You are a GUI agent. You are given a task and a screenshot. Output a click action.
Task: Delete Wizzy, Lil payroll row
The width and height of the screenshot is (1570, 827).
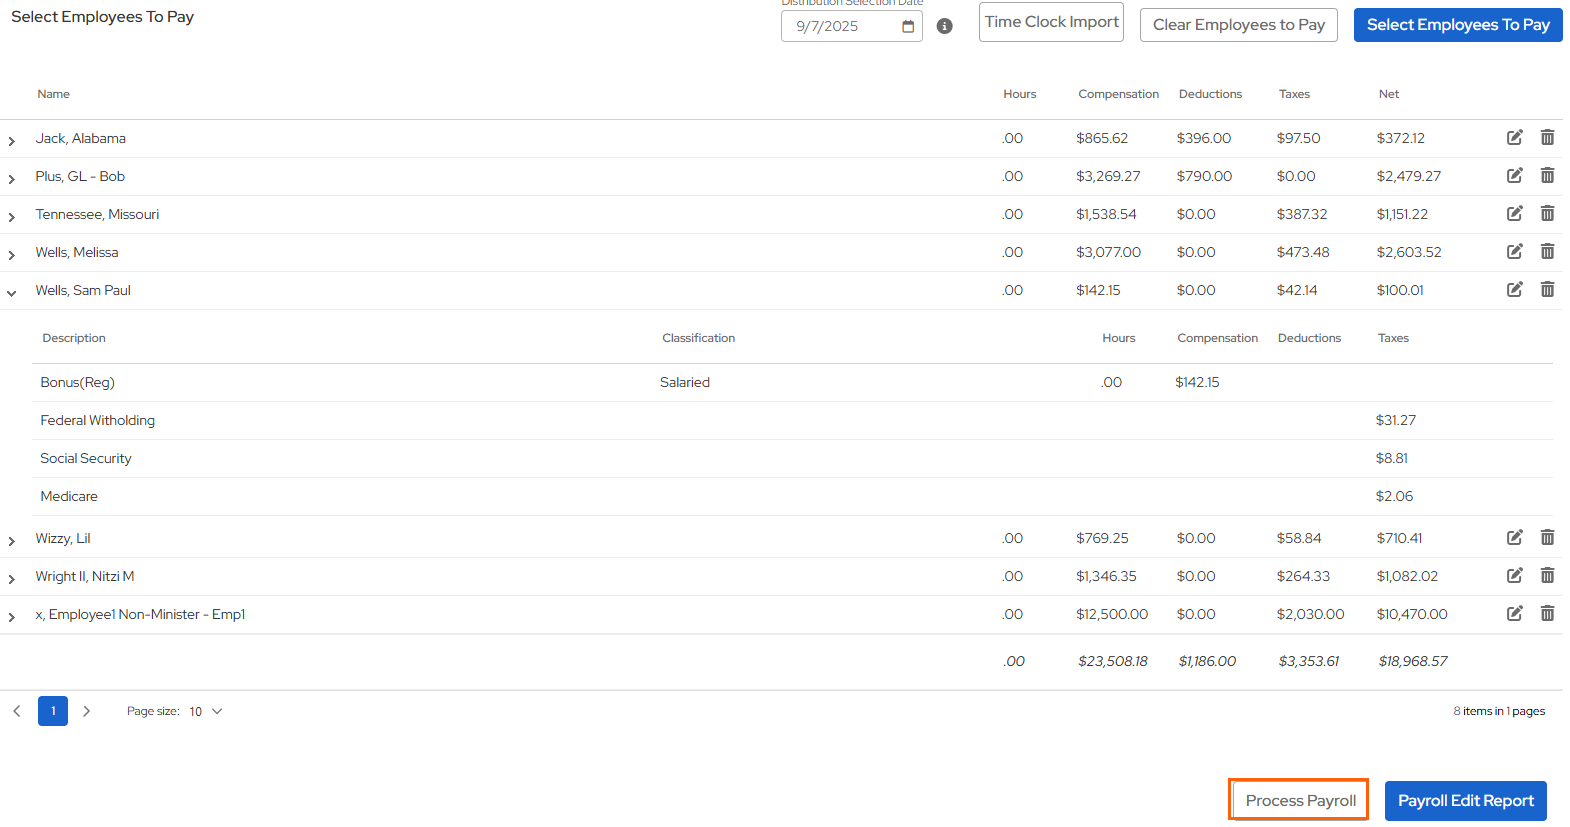coord(1547,538)
